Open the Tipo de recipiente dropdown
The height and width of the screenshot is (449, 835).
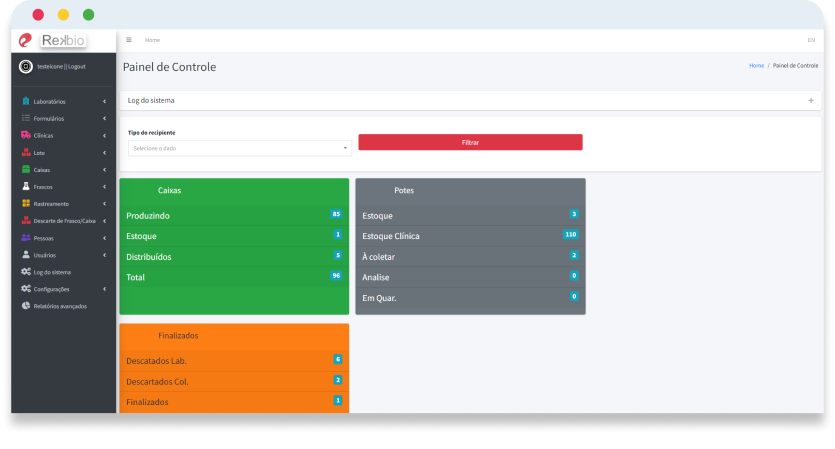click(x=239, y=148)
